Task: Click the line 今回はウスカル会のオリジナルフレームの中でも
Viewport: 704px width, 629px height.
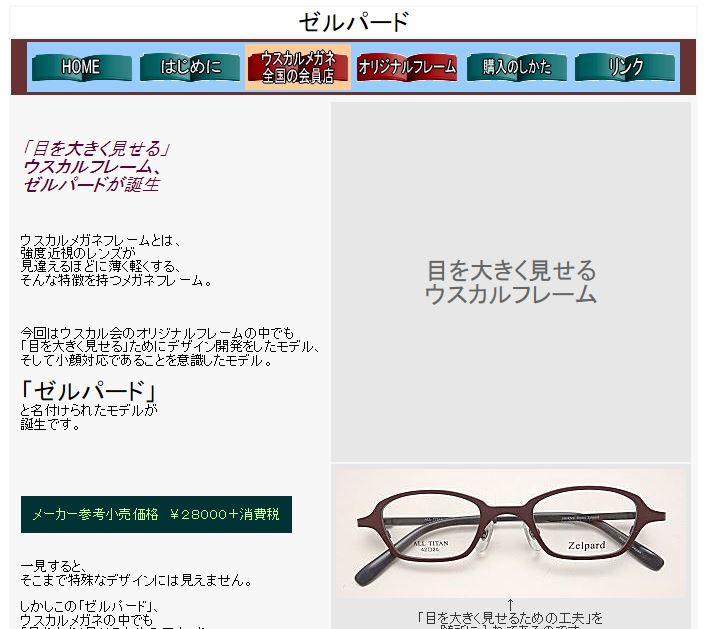Action: tap(157, 334)
